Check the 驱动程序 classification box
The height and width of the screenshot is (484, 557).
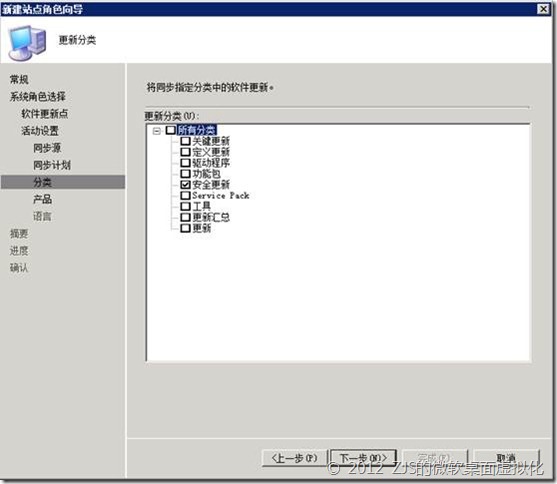(185, 163)
